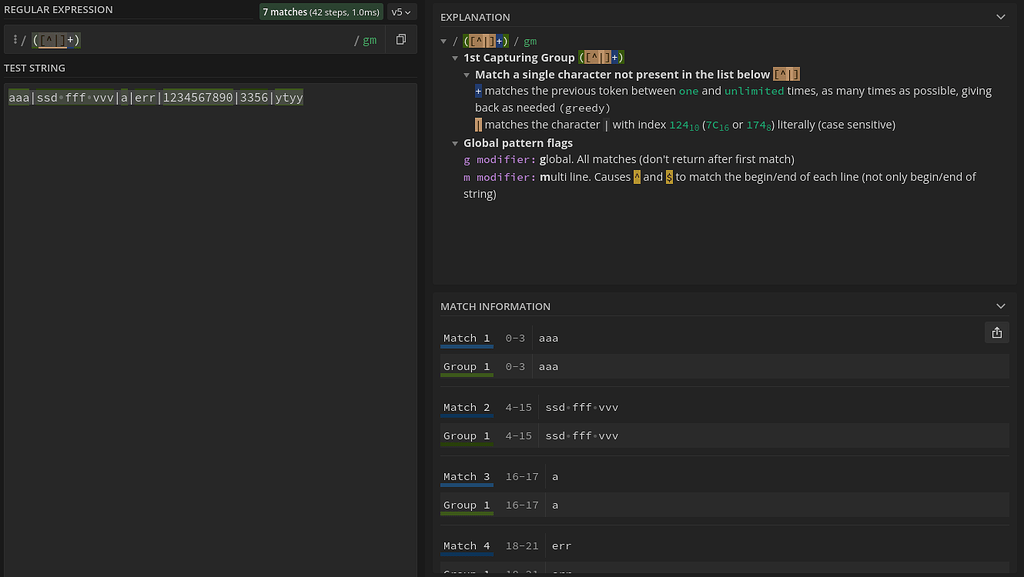Click the 7 matches status badge
Screen dimensions: 1024x577
tap(321, 12)
